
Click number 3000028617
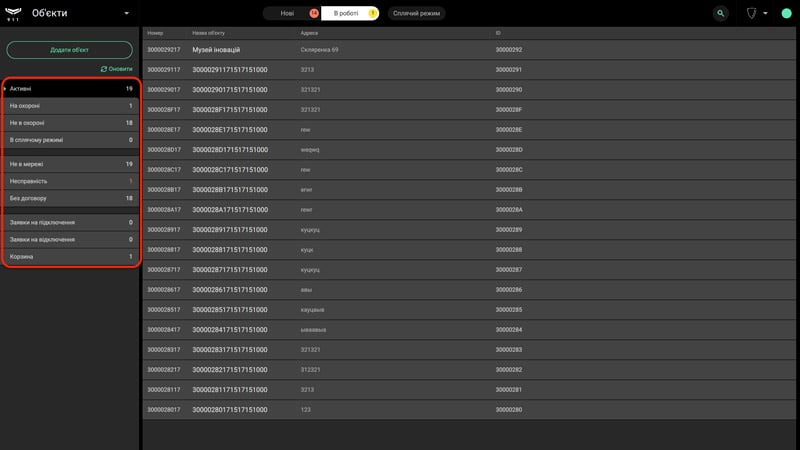click(x=164, y=290)
